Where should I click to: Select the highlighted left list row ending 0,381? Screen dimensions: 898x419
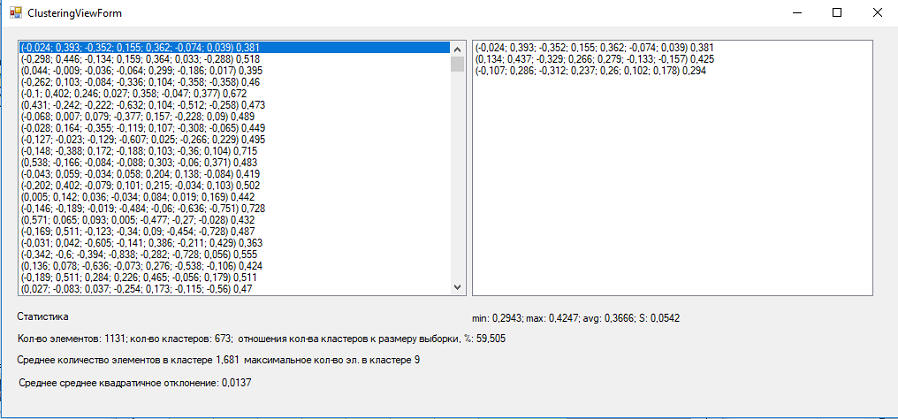pyautogui.click(x=140, y=47)
